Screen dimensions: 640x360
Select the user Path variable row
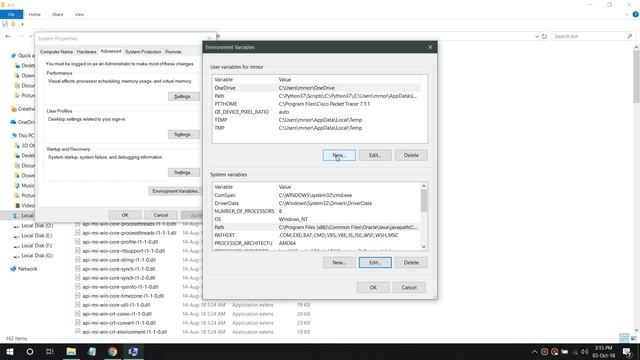(x=316, y=96)
